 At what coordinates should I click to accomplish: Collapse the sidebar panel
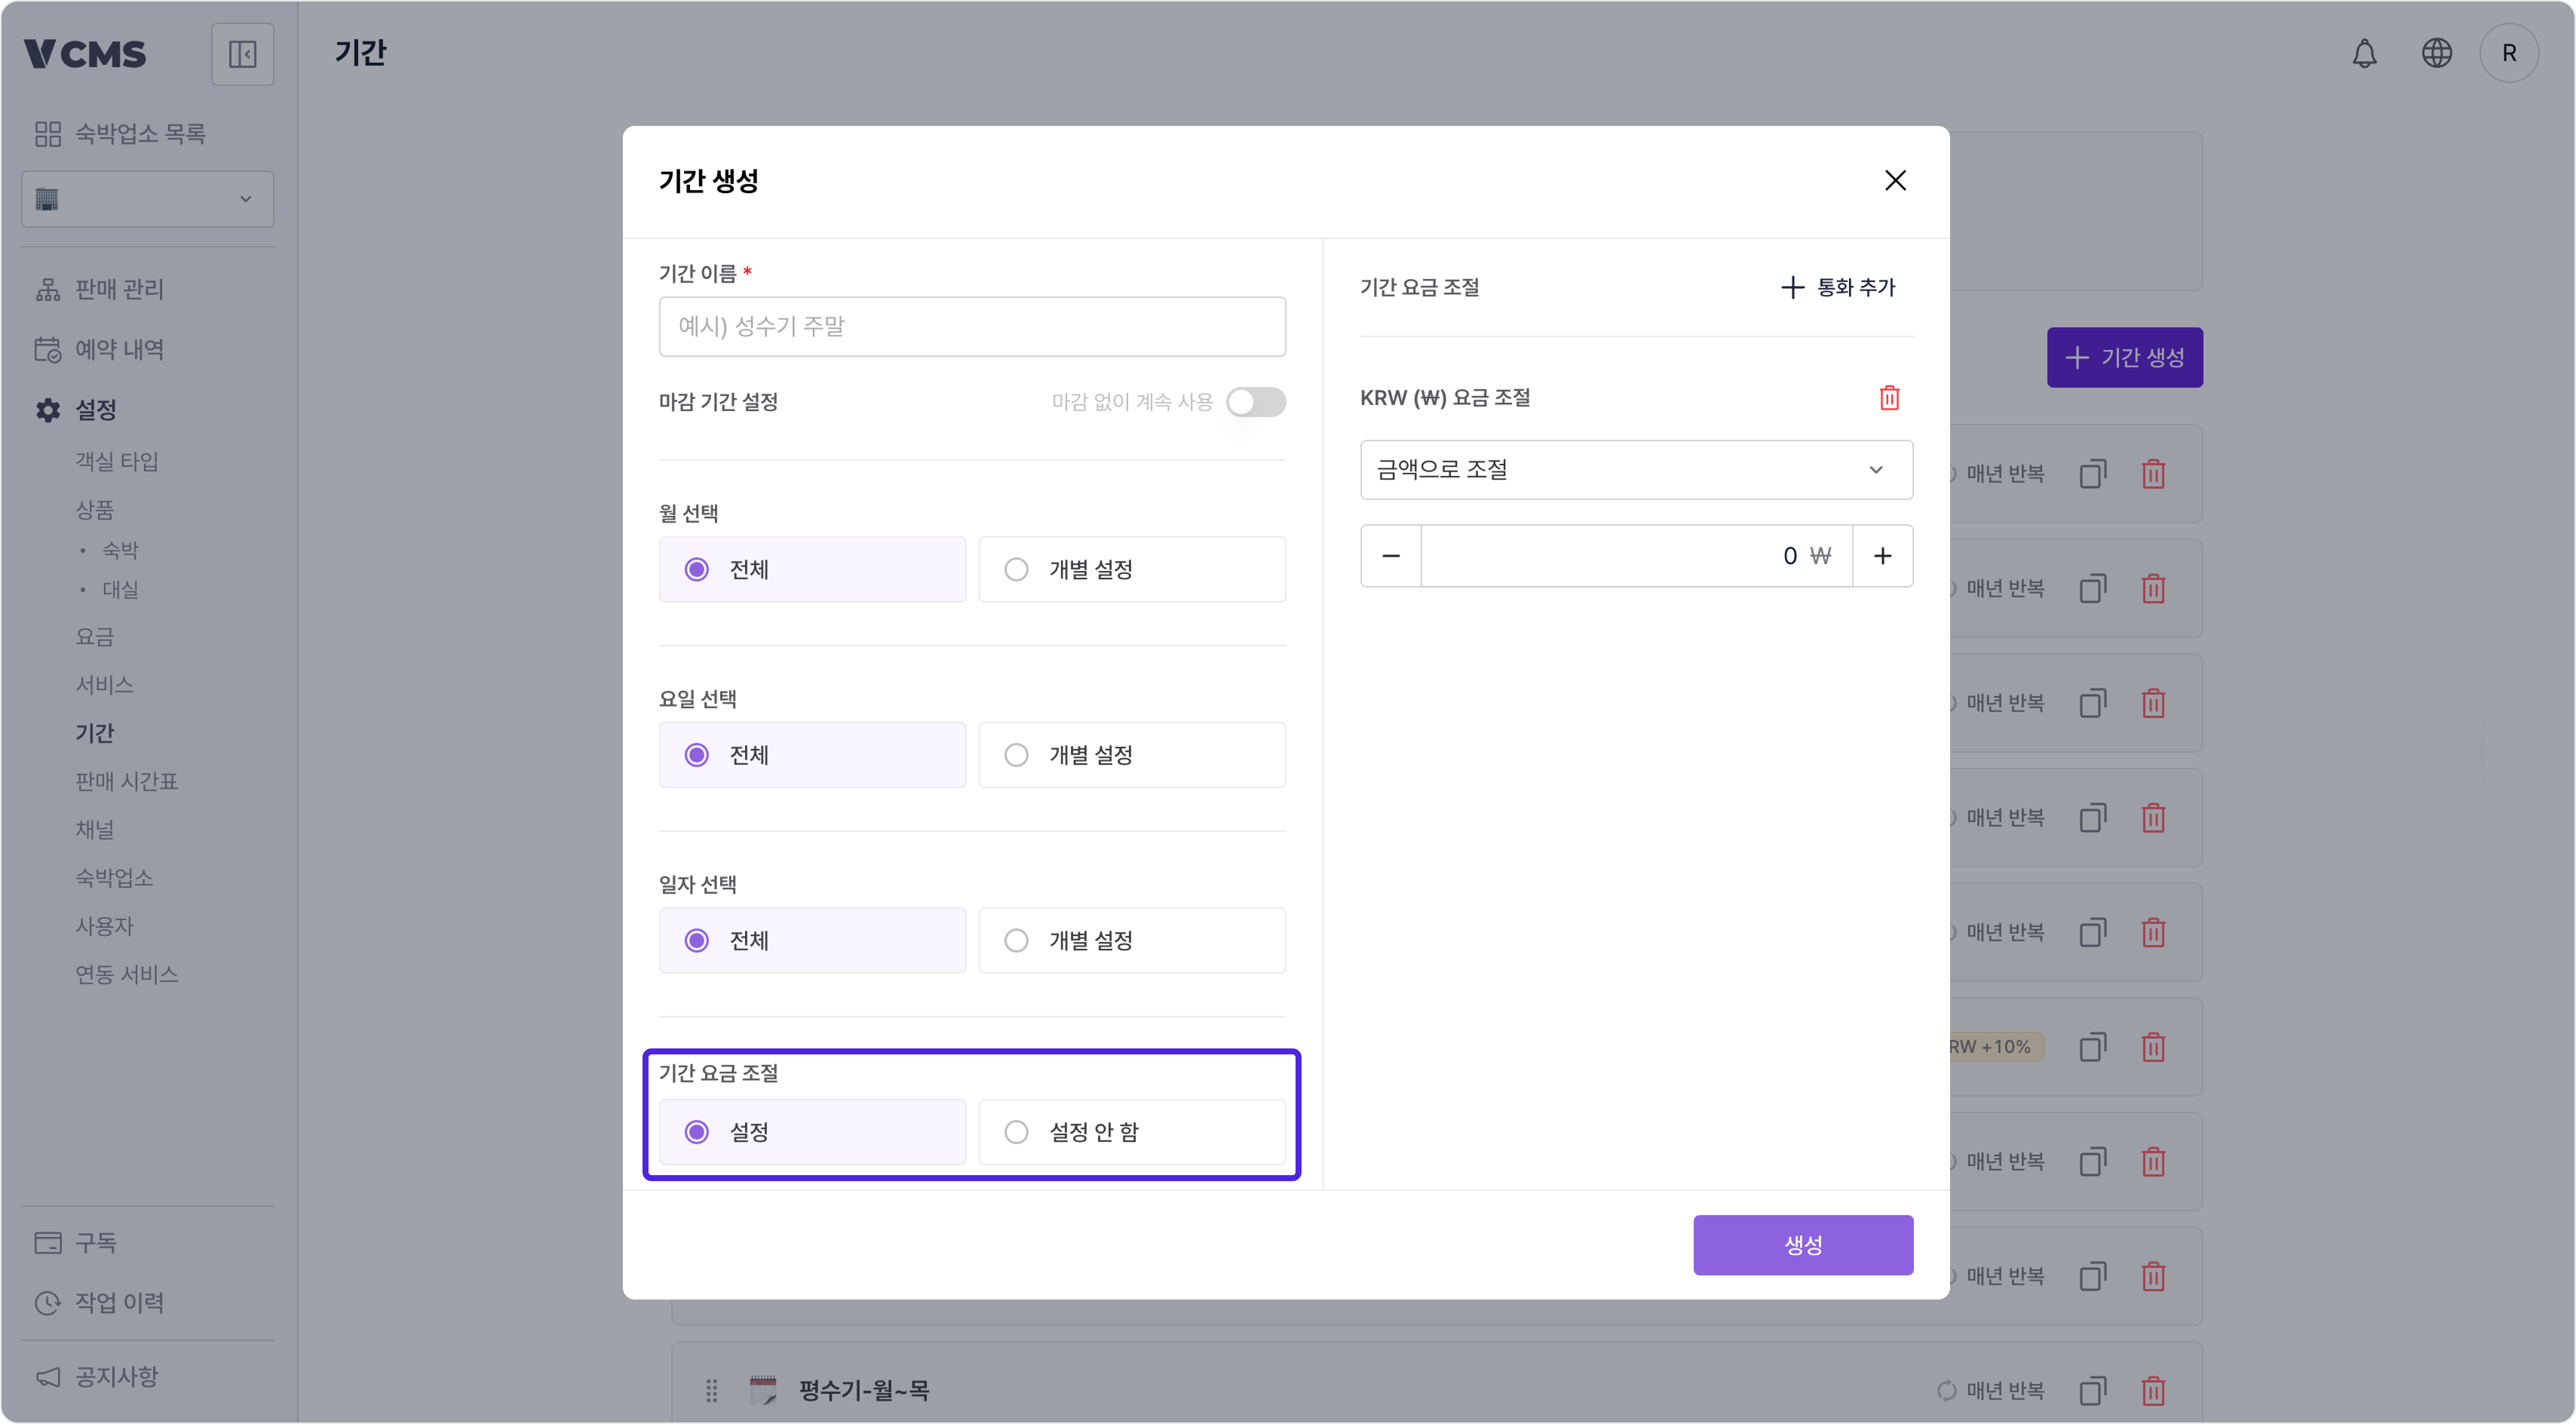243,53
